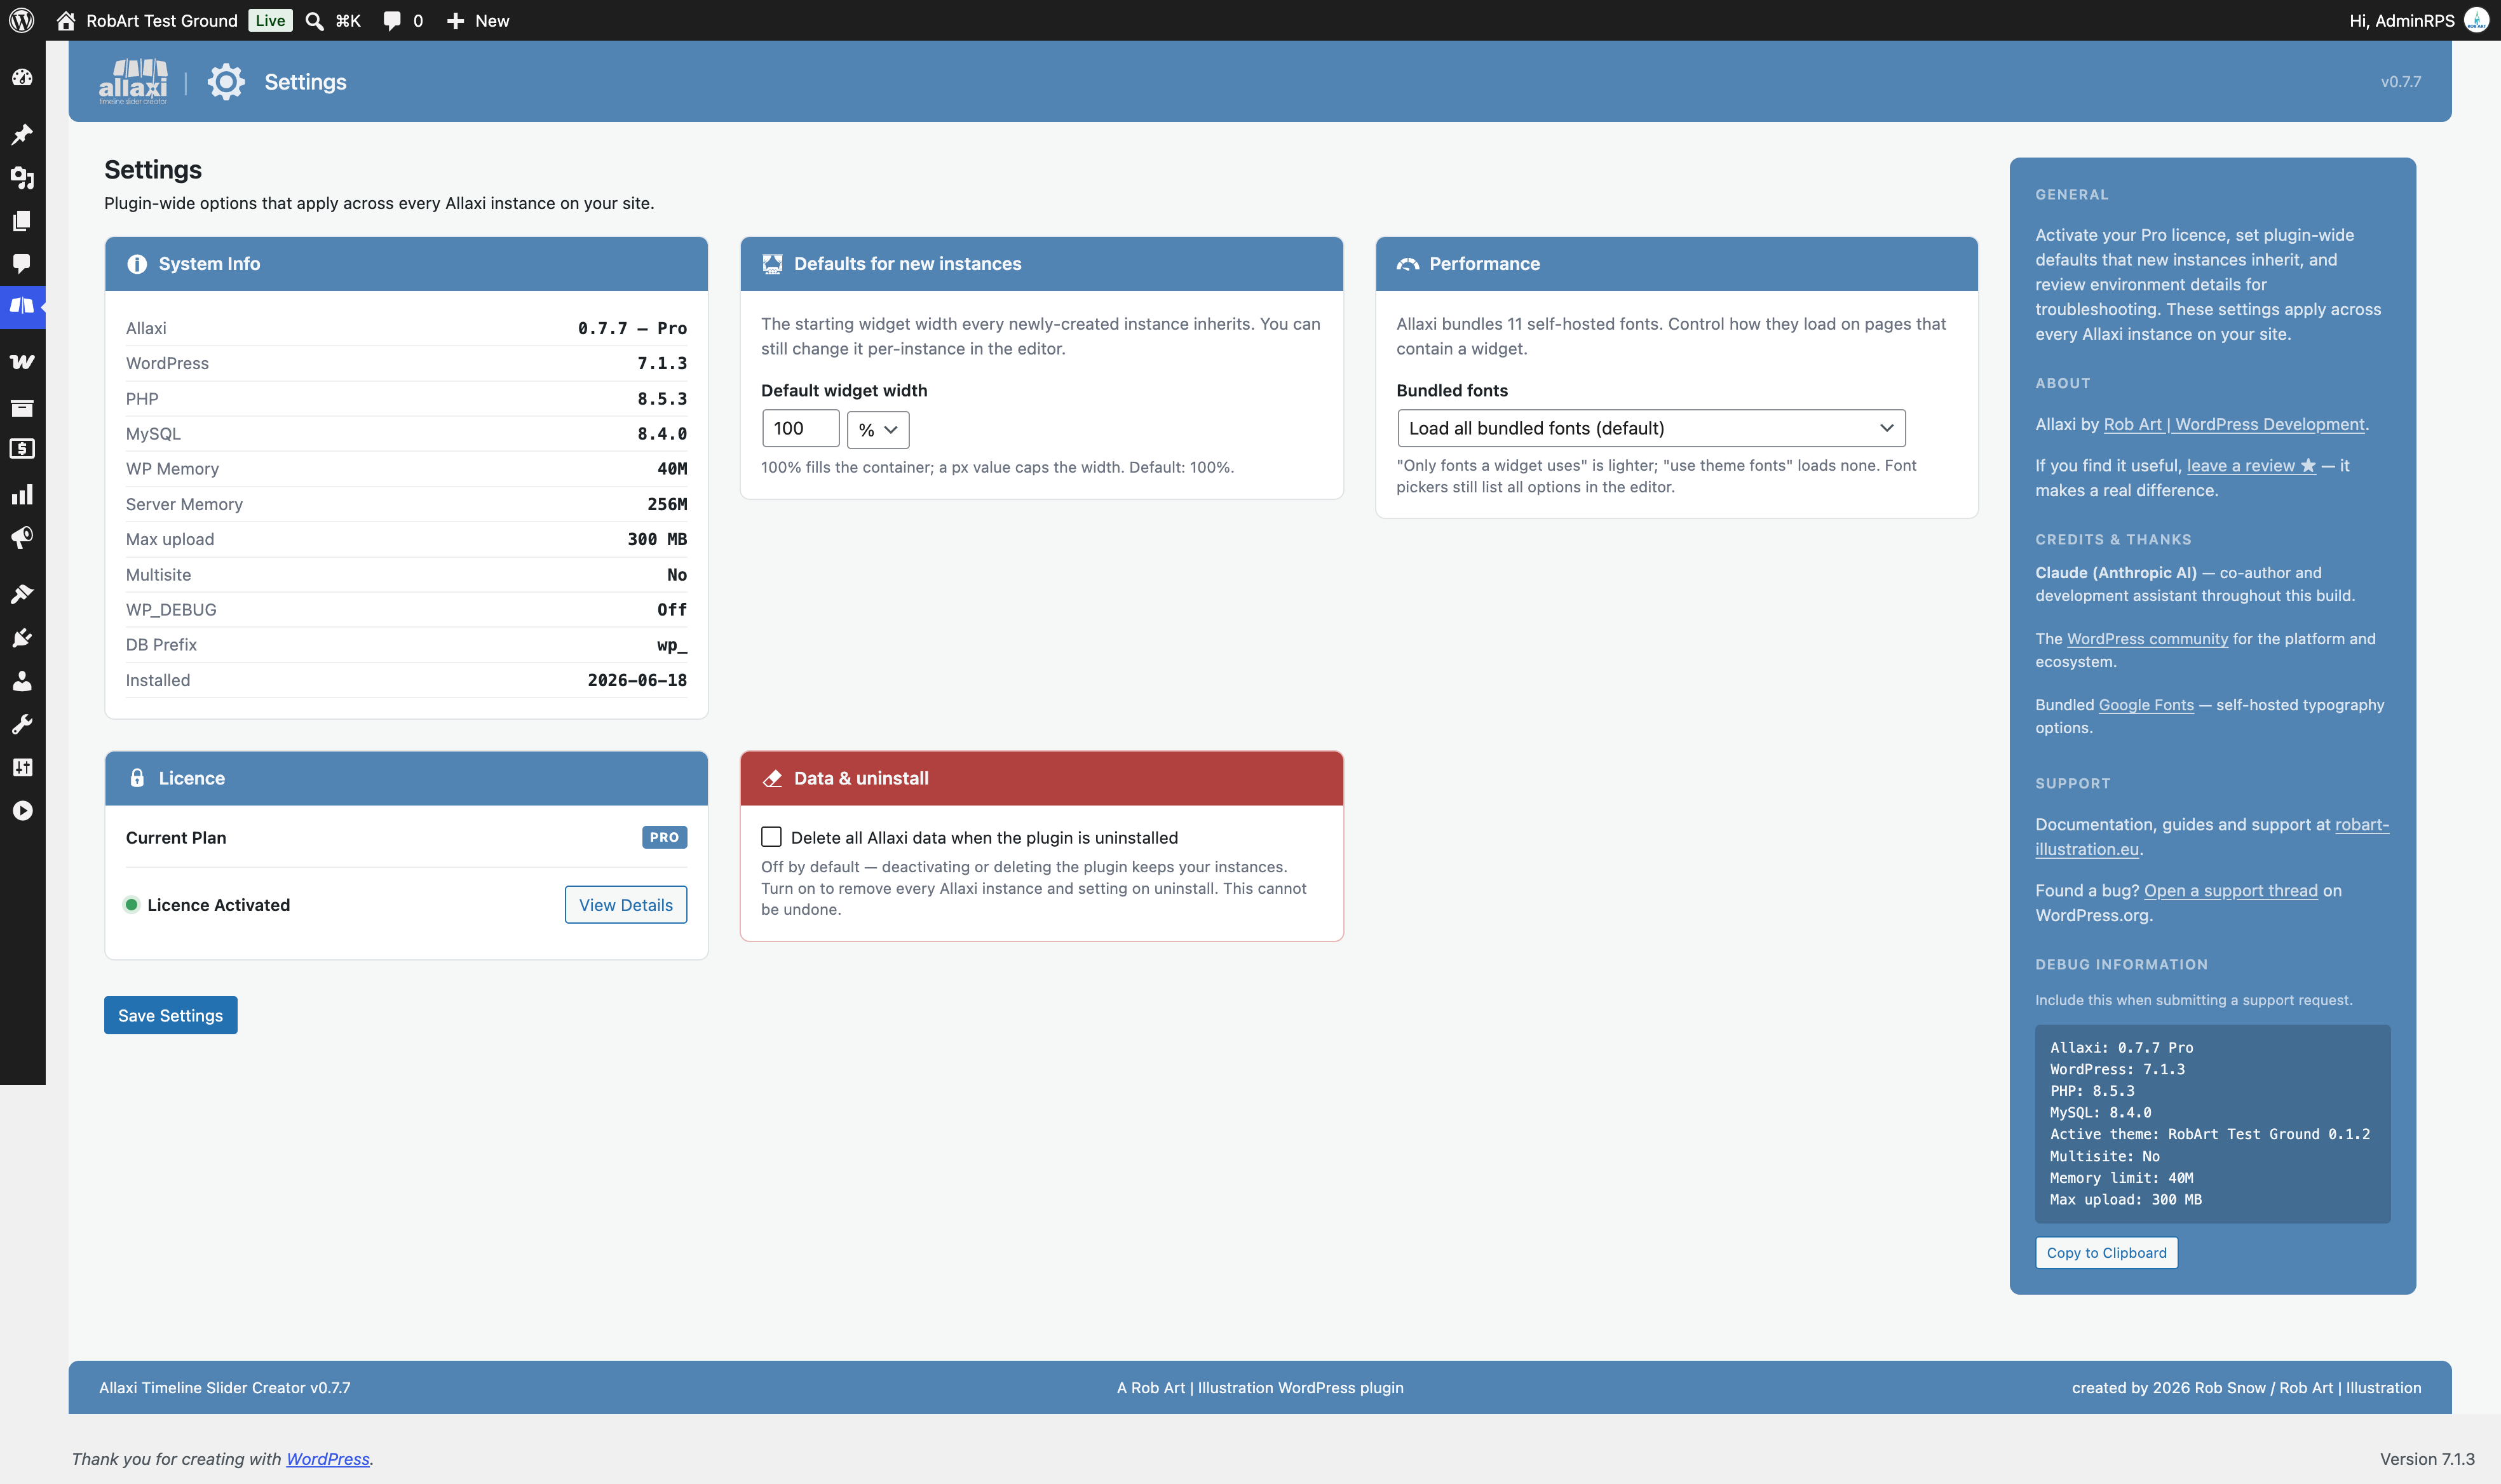The width and height of the screenshot is (2501, 1484).
Task: Open Tools via the wrench sidebar icon
Action: [x=22, y=724]
